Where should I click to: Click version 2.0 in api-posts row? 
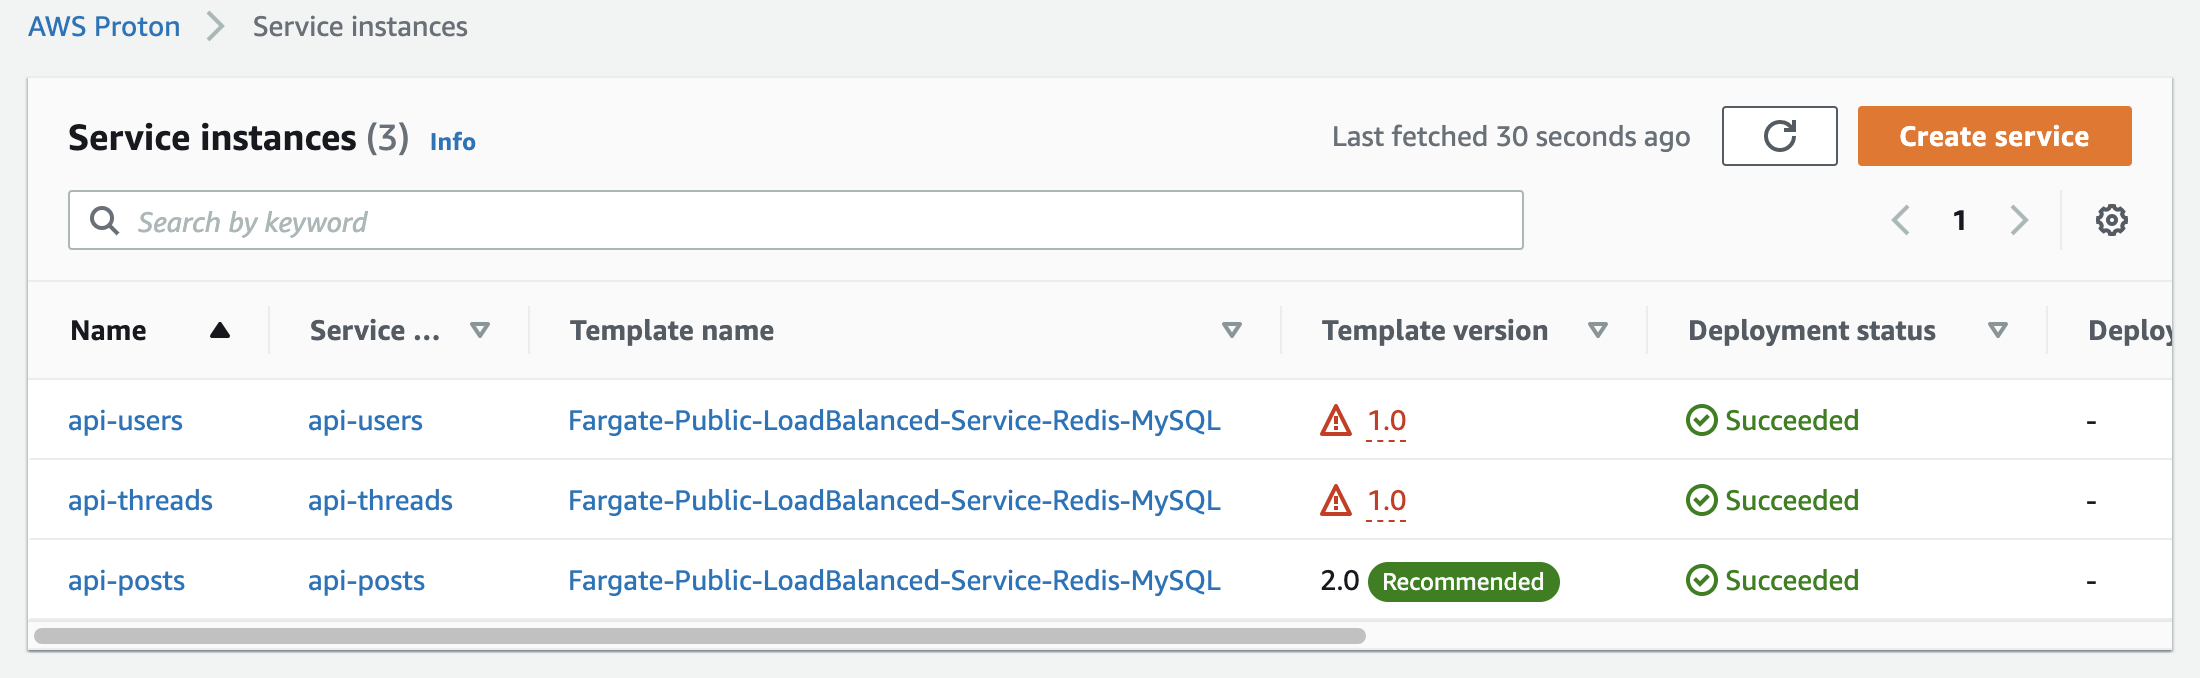point(1340,580)
